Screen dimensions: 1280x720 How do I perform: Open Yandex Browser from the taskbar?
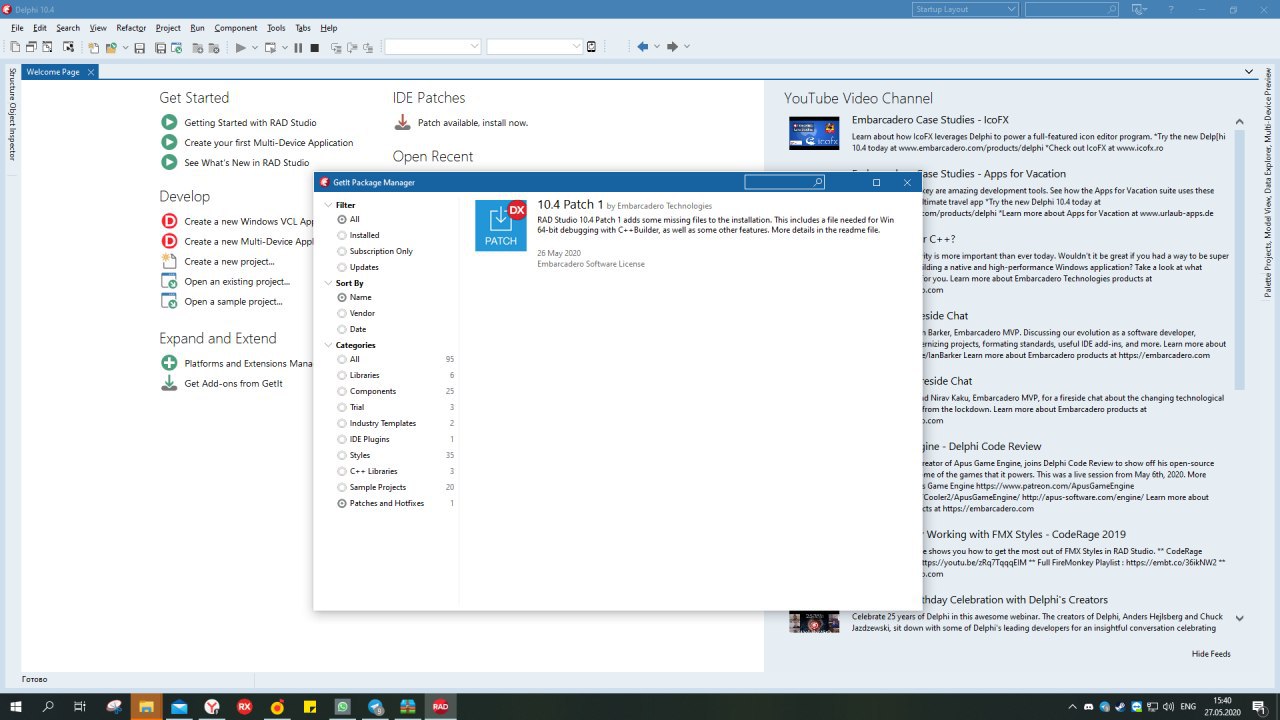pyautogui.click(x=212, y=706)
